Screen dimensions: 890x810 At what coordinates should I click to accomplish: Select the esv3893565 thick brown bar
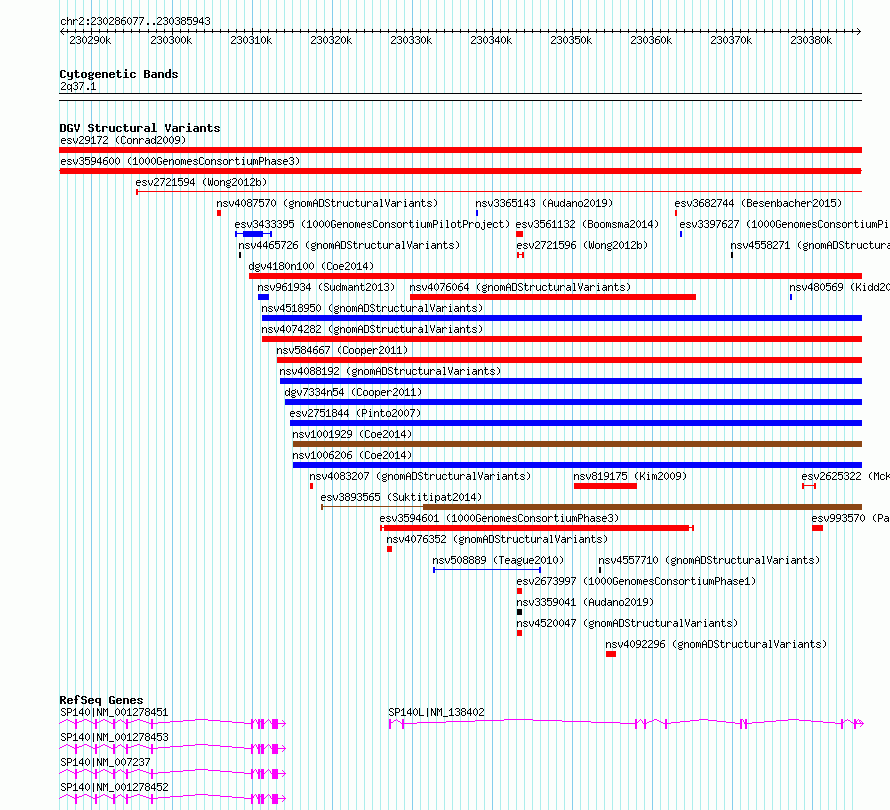[643, 507]
